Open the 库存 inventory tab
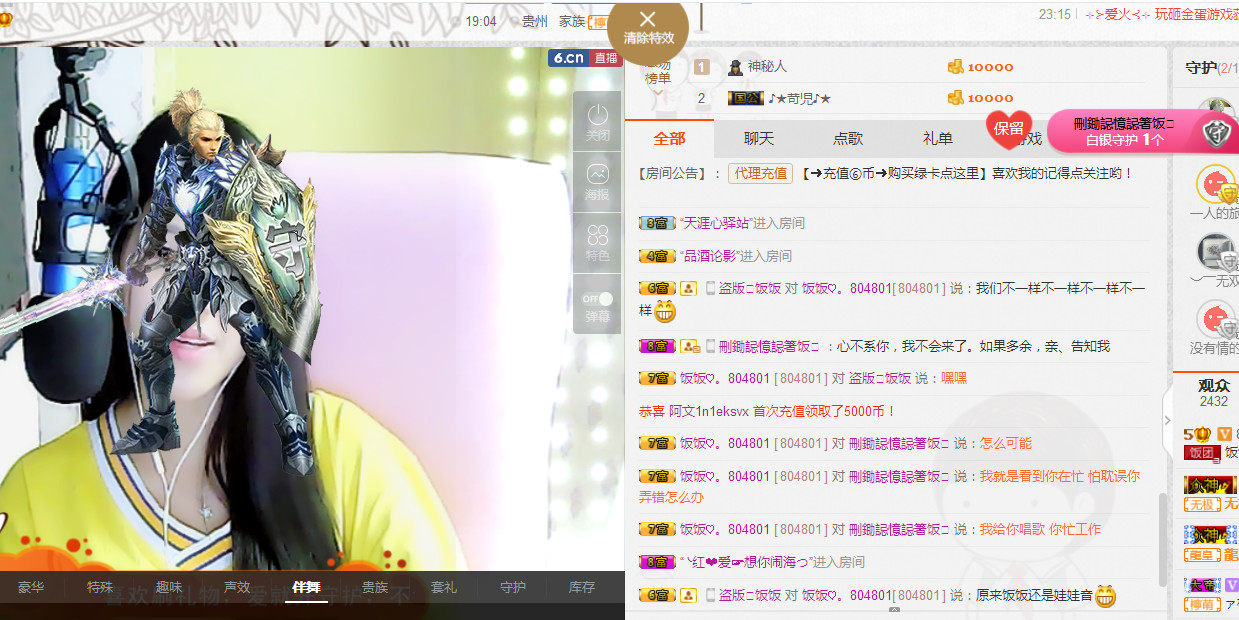 pyautogui.click(x=582, y=587)
